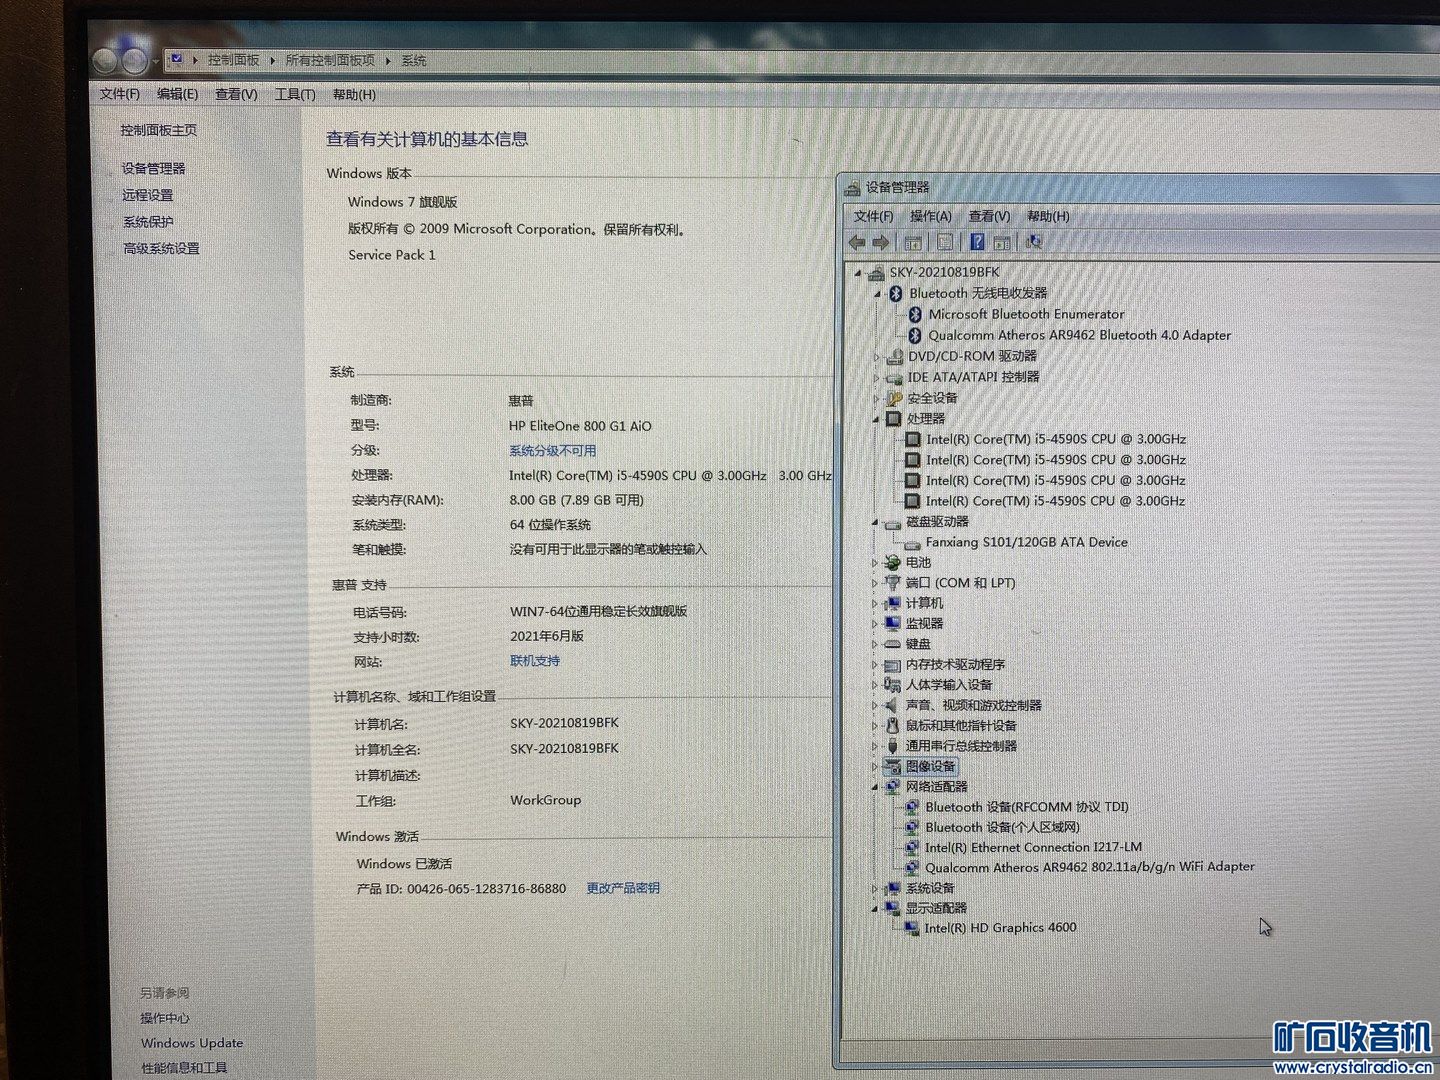
Task: Expand the 内存技术驱动程序 node
Action: point(875,665)
